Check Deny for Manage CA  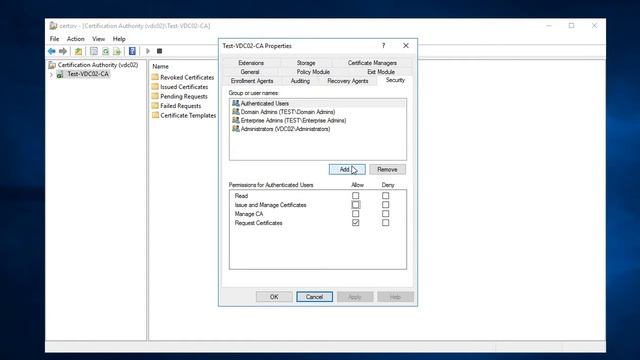(x=385, y=213)
